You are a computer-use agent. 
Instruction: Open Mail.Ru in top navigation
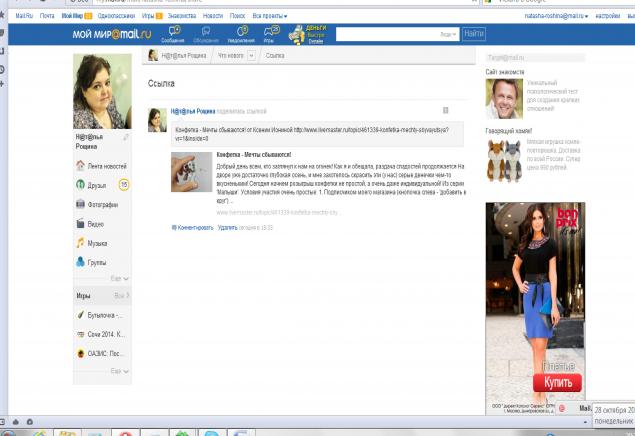pos(24,16)
